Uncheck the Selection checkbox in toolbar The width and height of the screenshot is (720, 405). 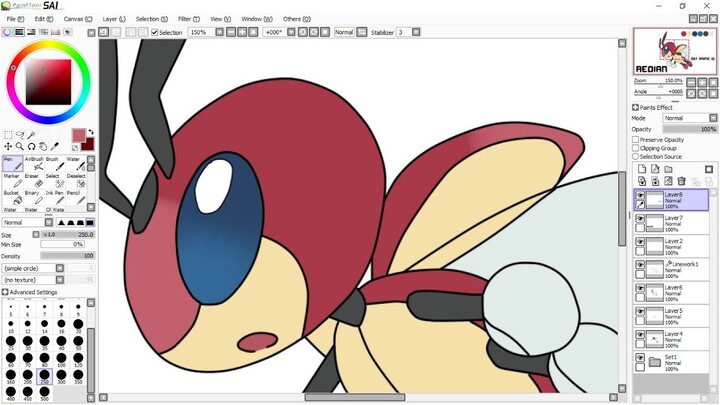[x=155, y=32]
